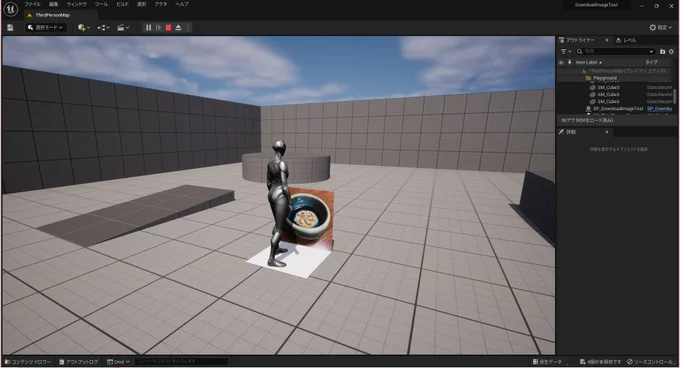Open the blueprints toolbar dropdown
Viewport: 680px width, 368px height.
point(103,27)
